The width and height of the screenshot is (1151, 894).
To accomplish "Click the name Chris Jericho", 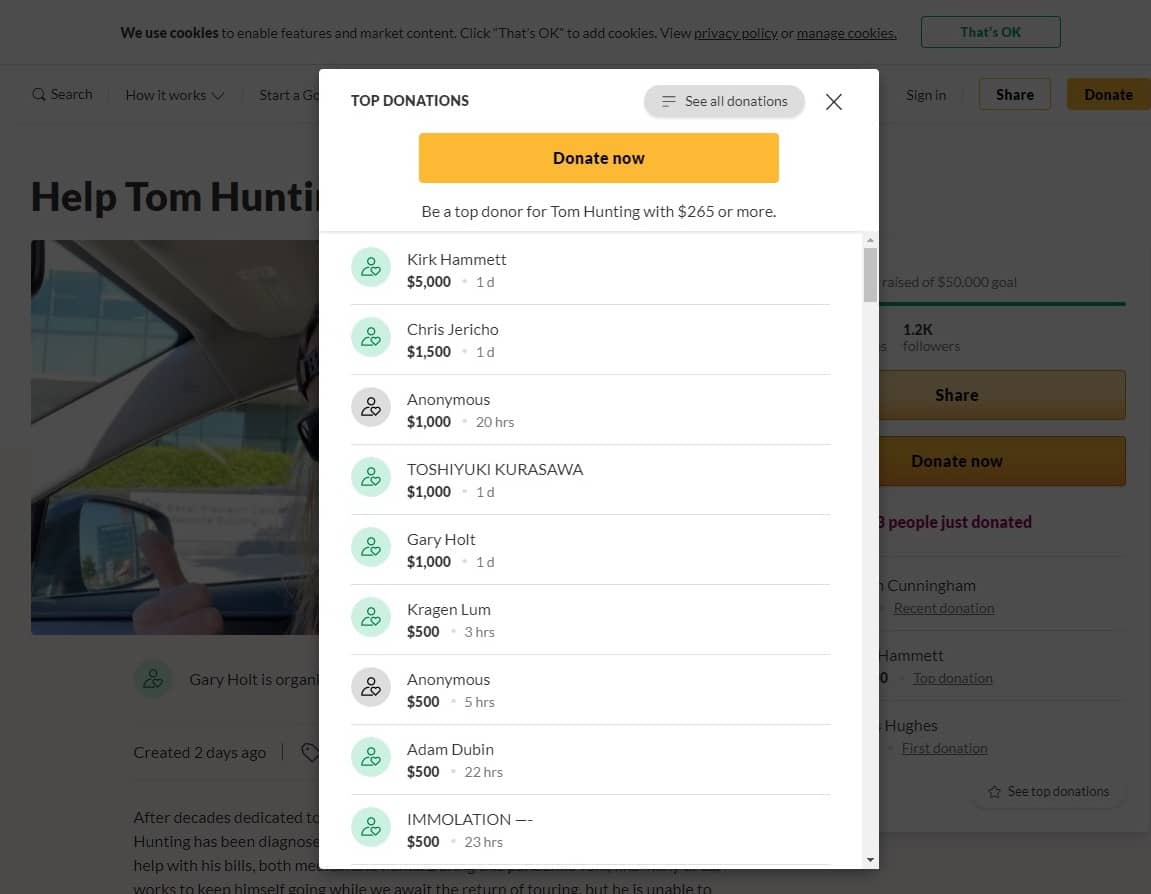I will click(x=452, y=330).
